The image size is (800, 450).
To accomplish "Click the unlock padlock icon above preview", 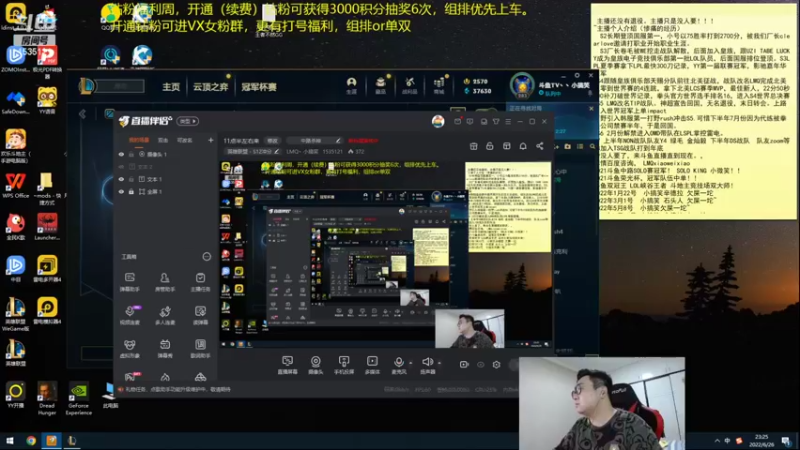I will [x=490, y=146].
